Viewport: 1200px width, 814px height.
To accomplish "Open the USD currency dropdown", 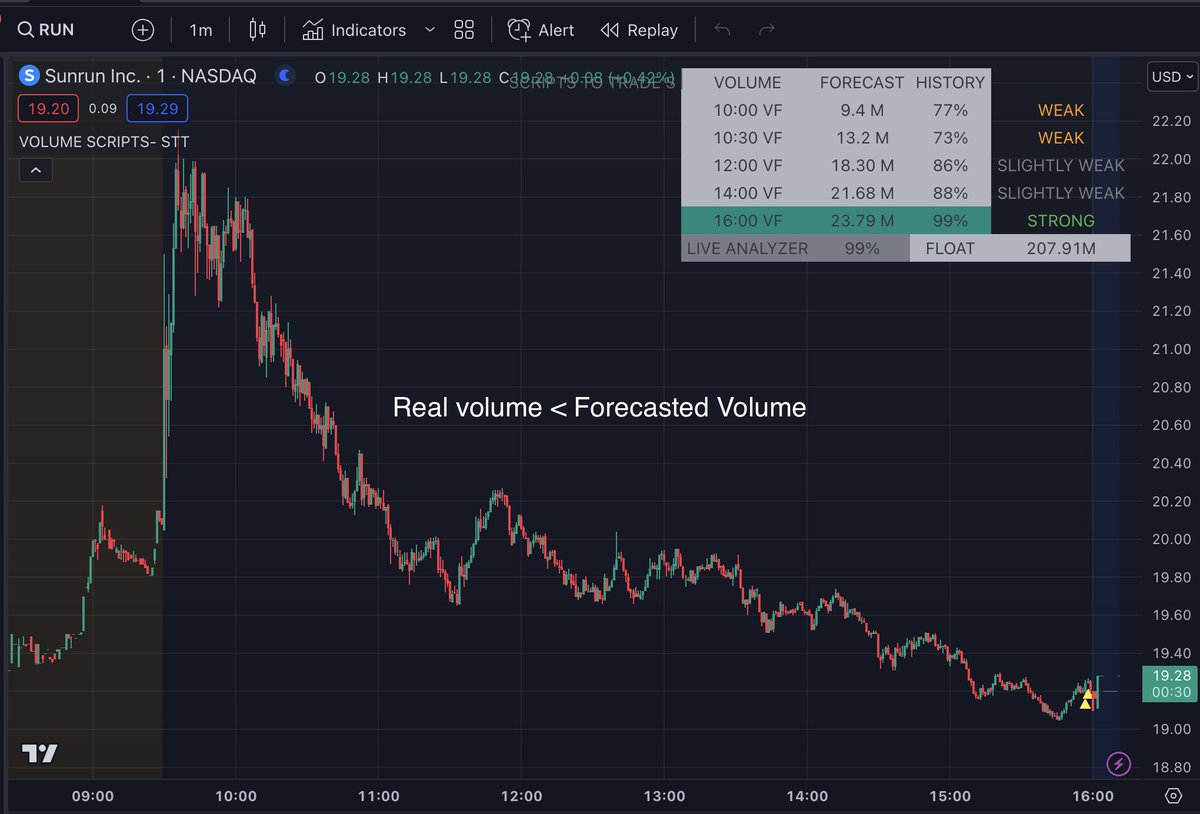I will pos(1172,76).
